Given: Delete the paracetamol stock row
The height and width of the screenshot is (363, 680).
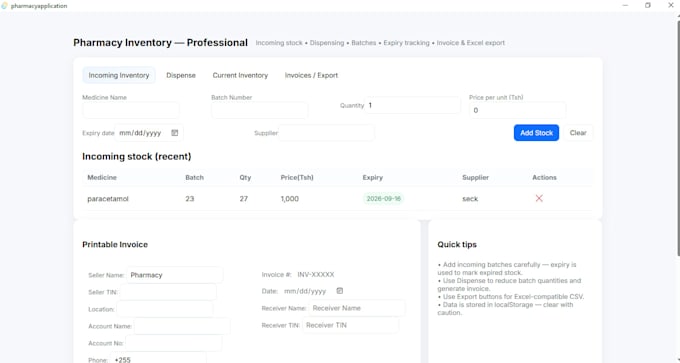Looking at the screenshot, I should (539, 198).
